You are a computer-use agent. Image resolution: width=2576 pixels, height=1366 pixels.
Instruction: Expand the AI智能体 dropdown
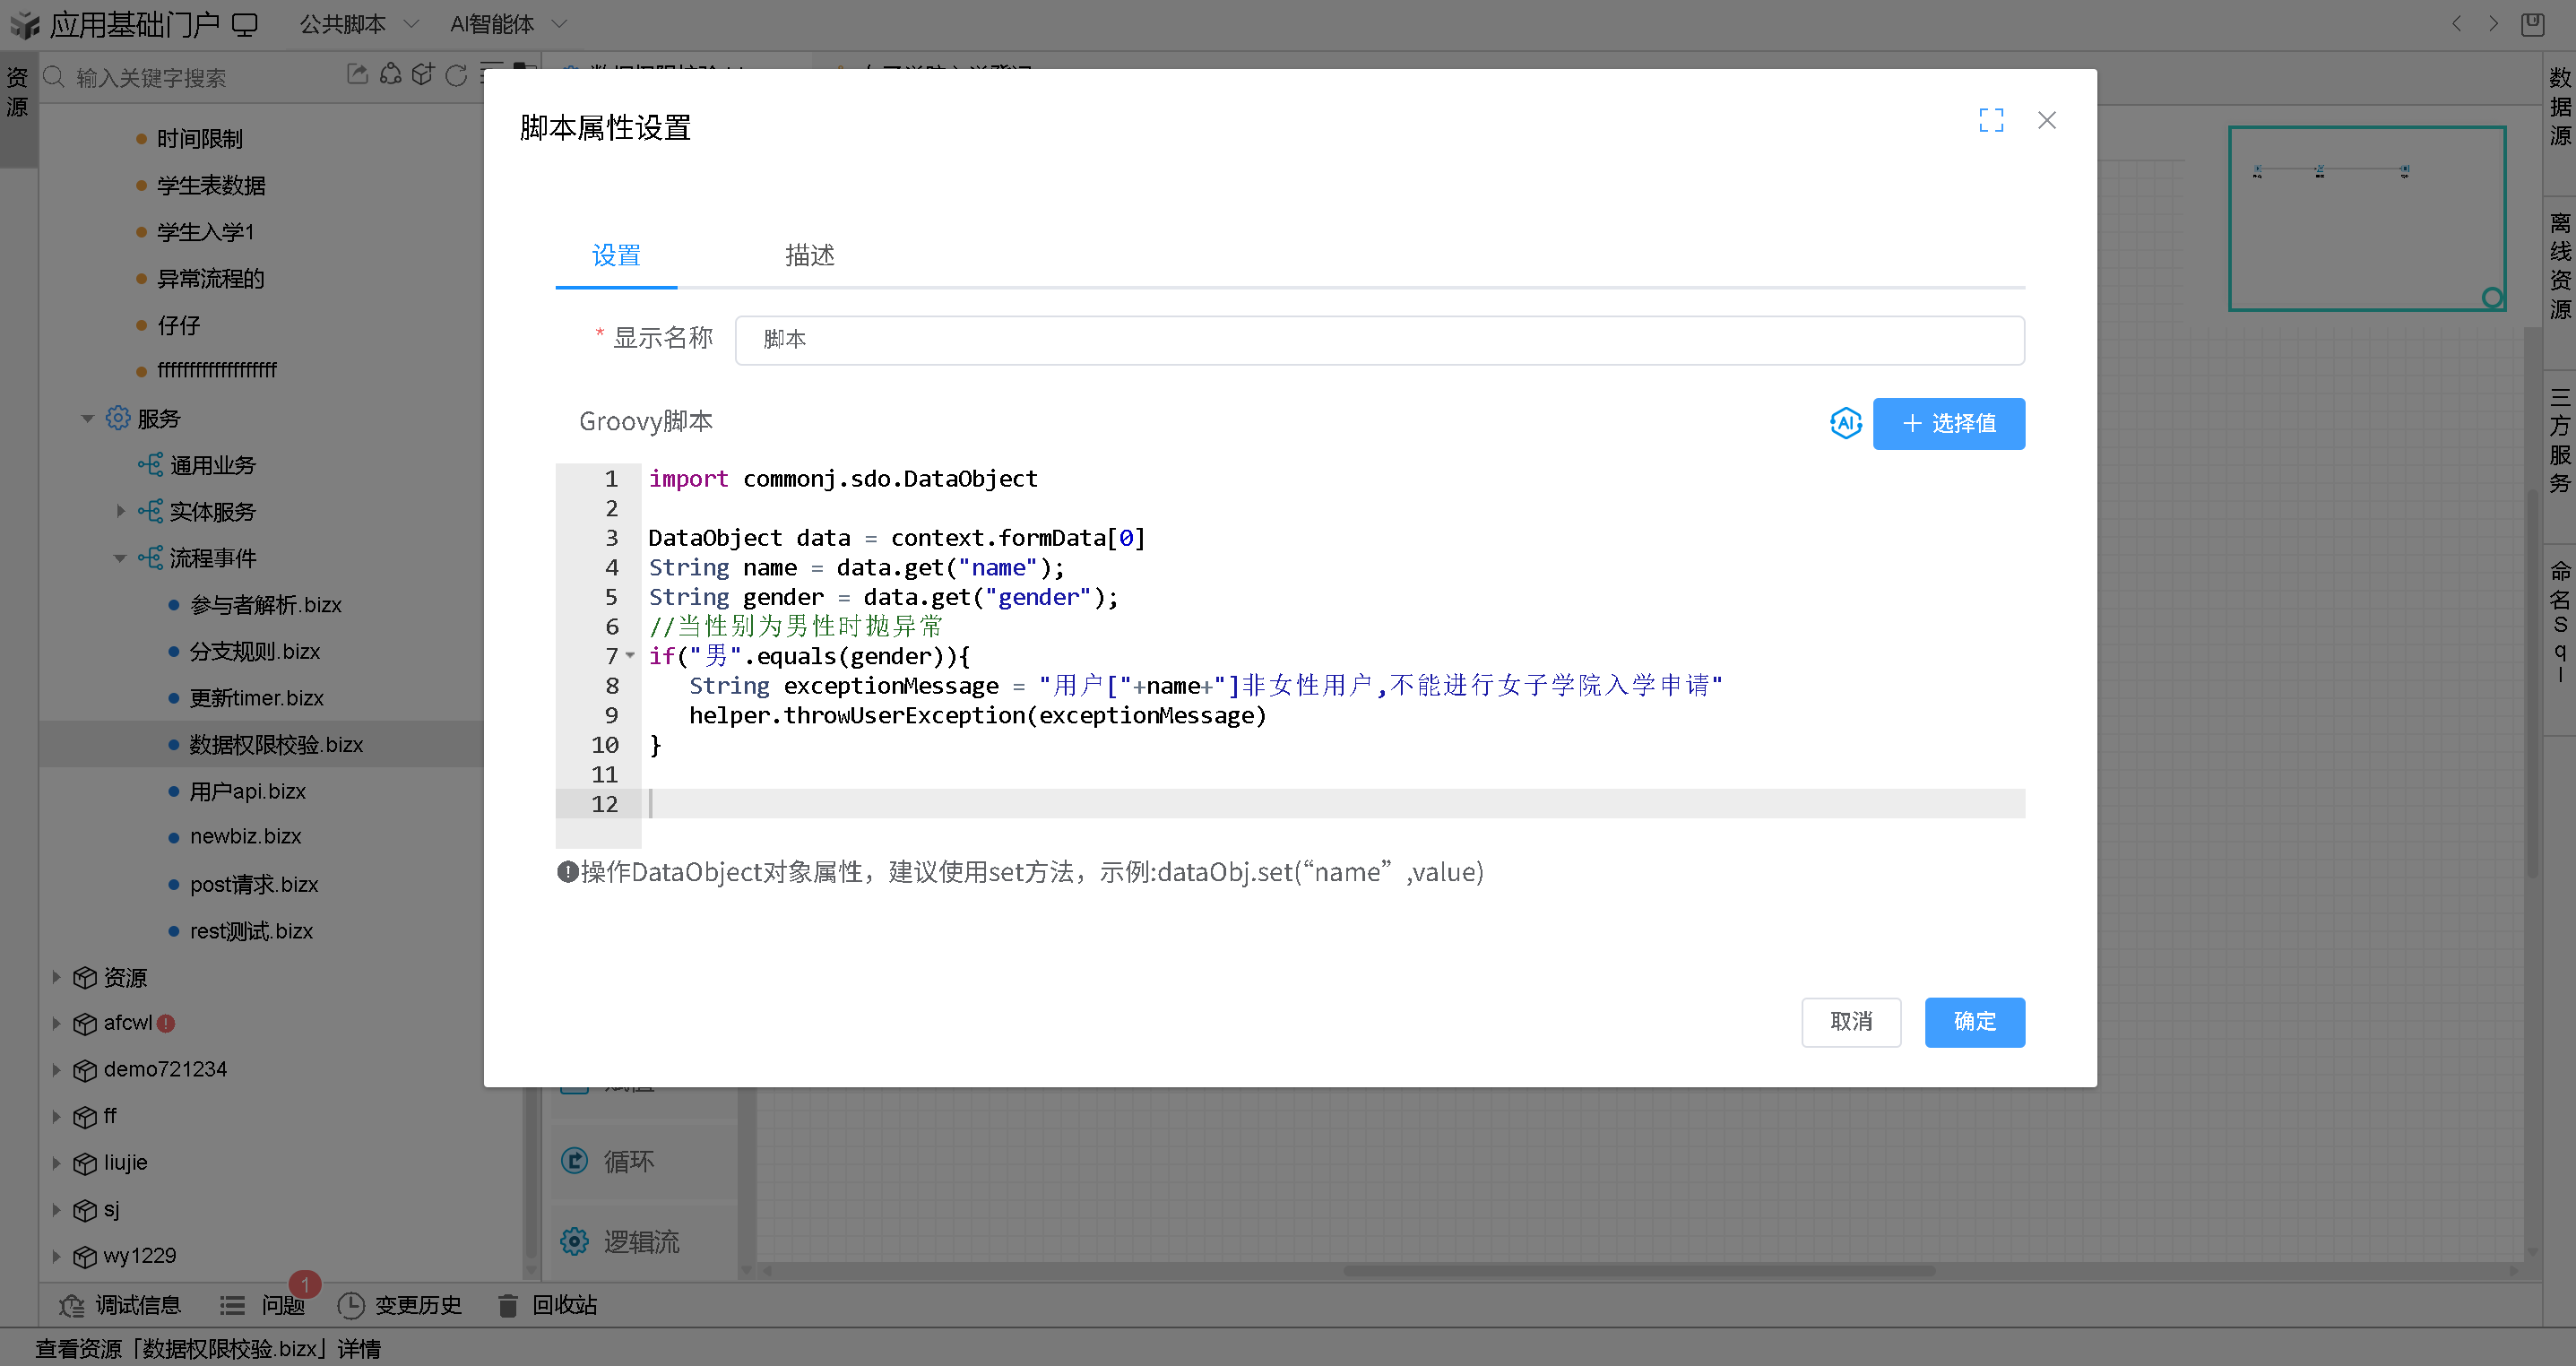point(507,24)
